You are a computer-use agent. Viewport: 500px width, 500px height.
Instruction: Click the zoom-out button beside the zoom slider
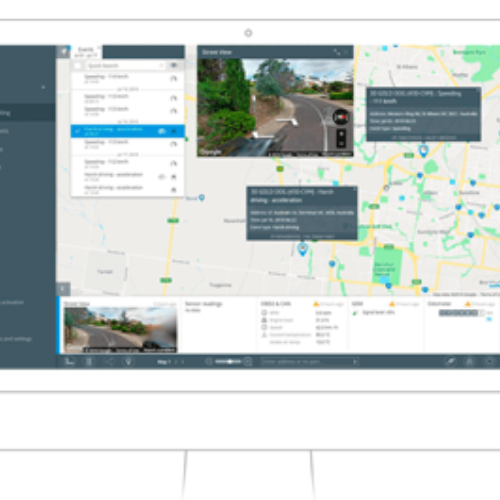pyautogui.click(x=209, y=361)
